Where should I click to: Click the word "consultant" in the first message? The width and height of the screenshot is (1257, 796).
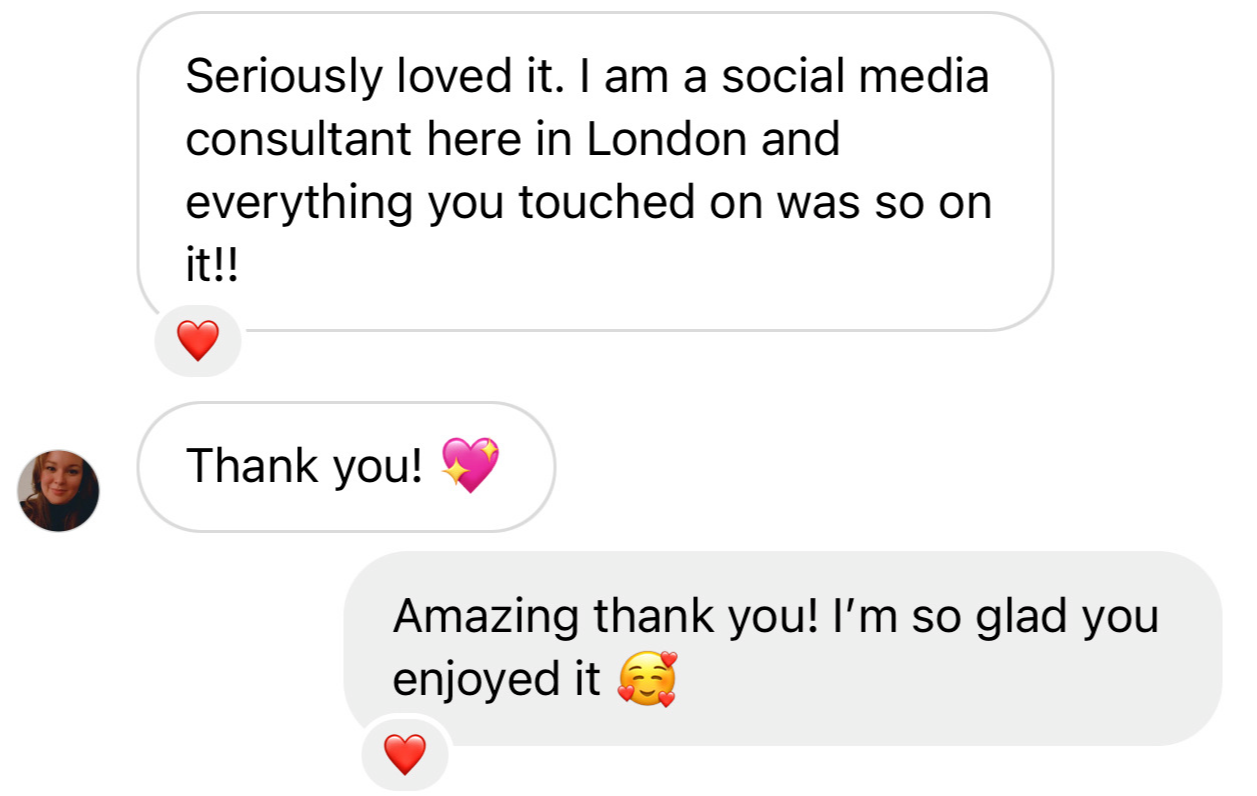pos(299,139)
